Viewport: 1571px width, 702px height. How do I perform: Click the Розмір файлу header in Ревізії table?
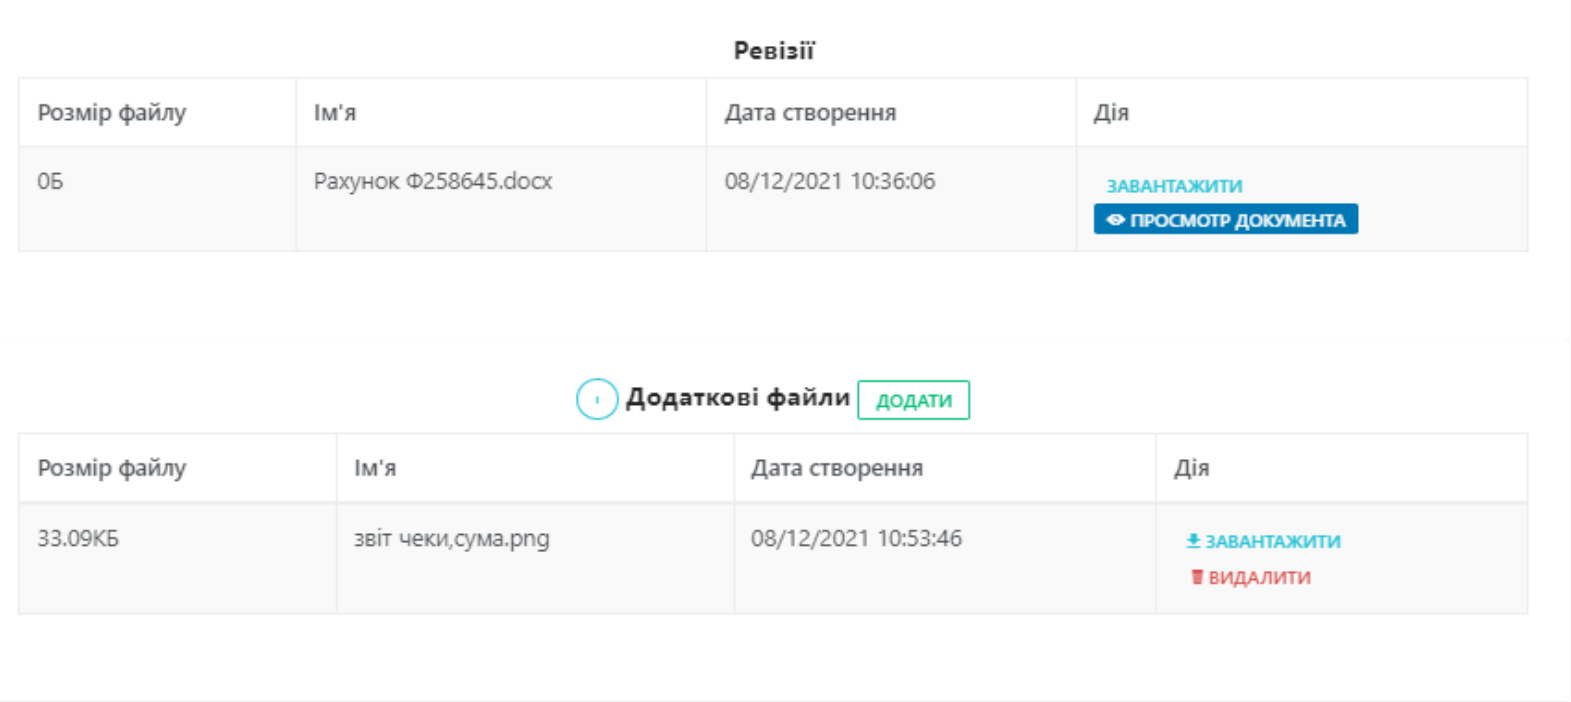(x=112, y=113)
